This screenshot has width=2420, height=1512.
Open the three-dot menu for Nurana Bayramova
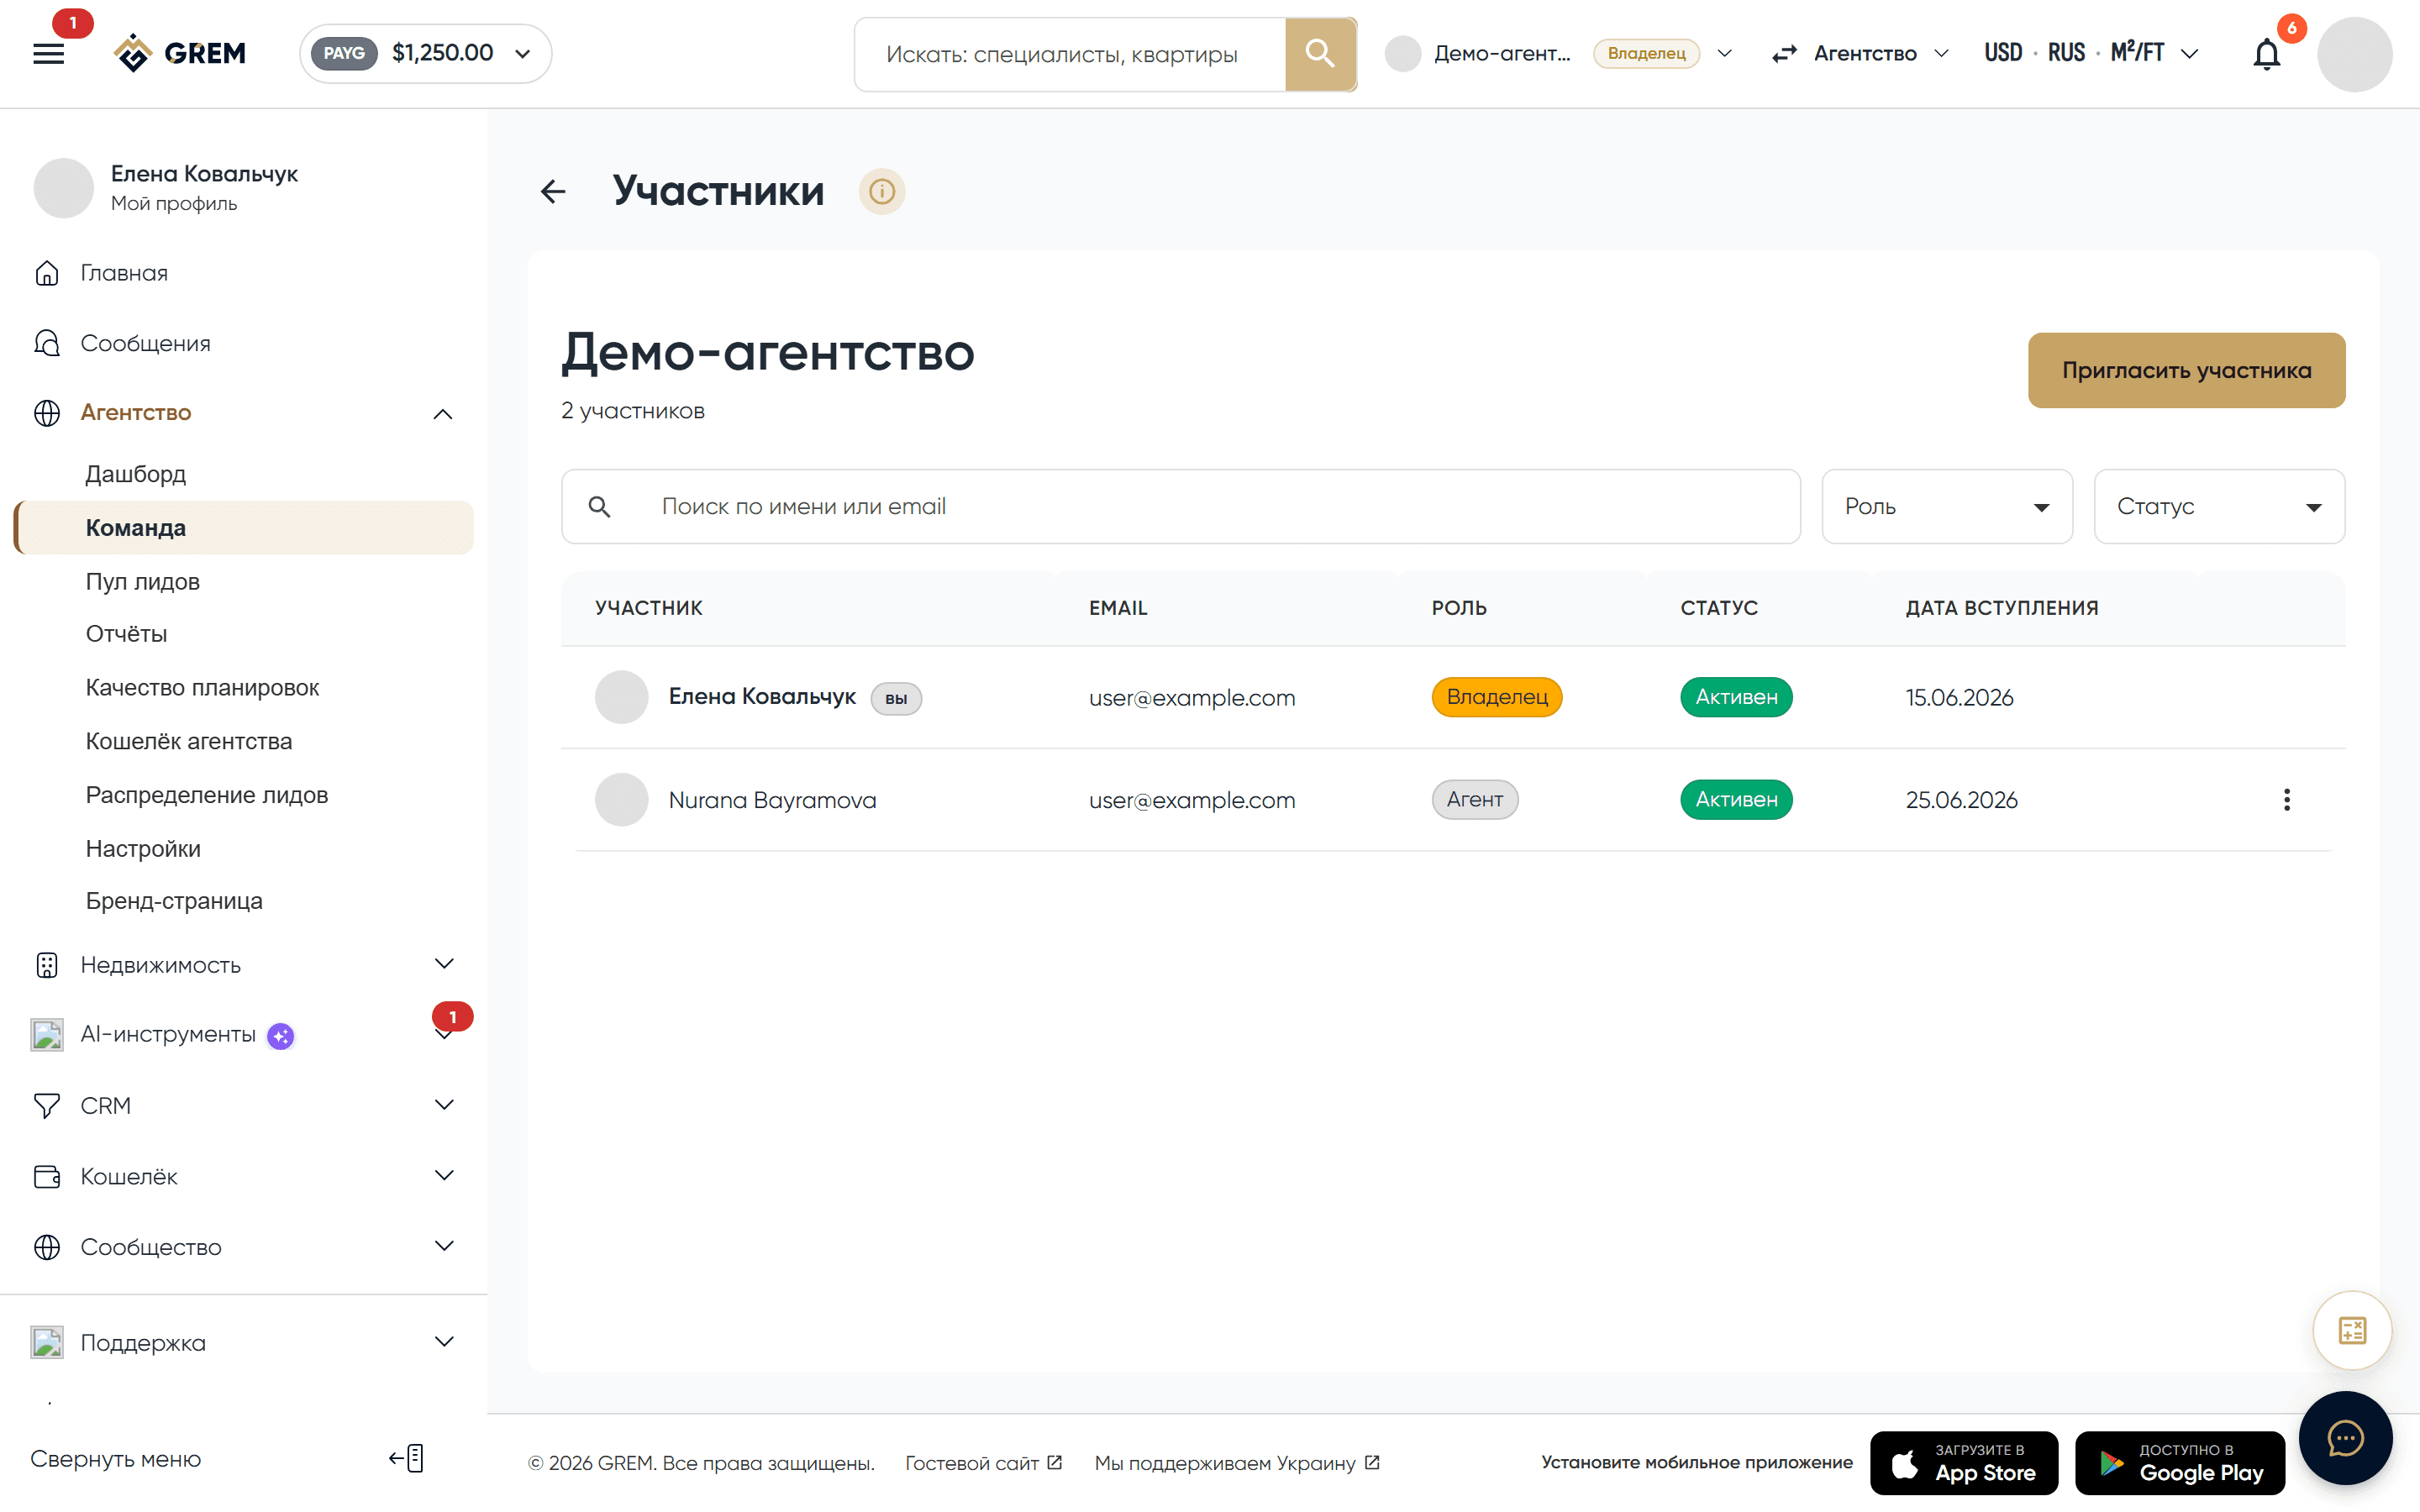(2286, 799)
